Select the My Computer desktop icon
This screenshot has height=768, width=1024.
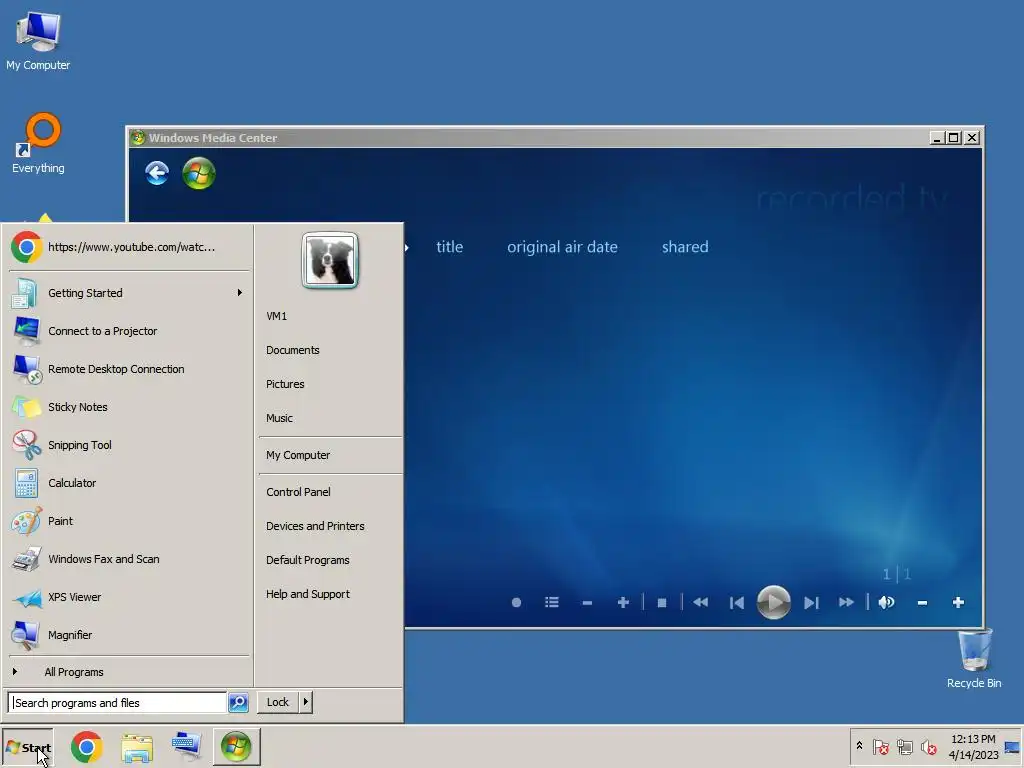click(x=38, y=41)
